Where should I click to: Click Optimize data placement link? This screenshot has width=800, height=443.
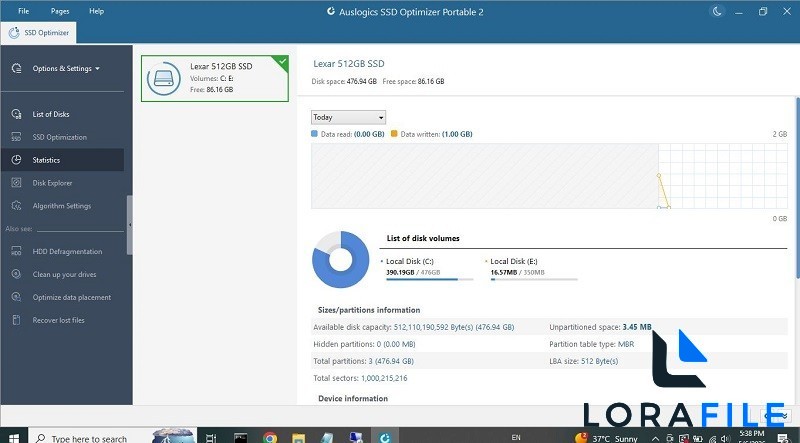pos(71,297)
